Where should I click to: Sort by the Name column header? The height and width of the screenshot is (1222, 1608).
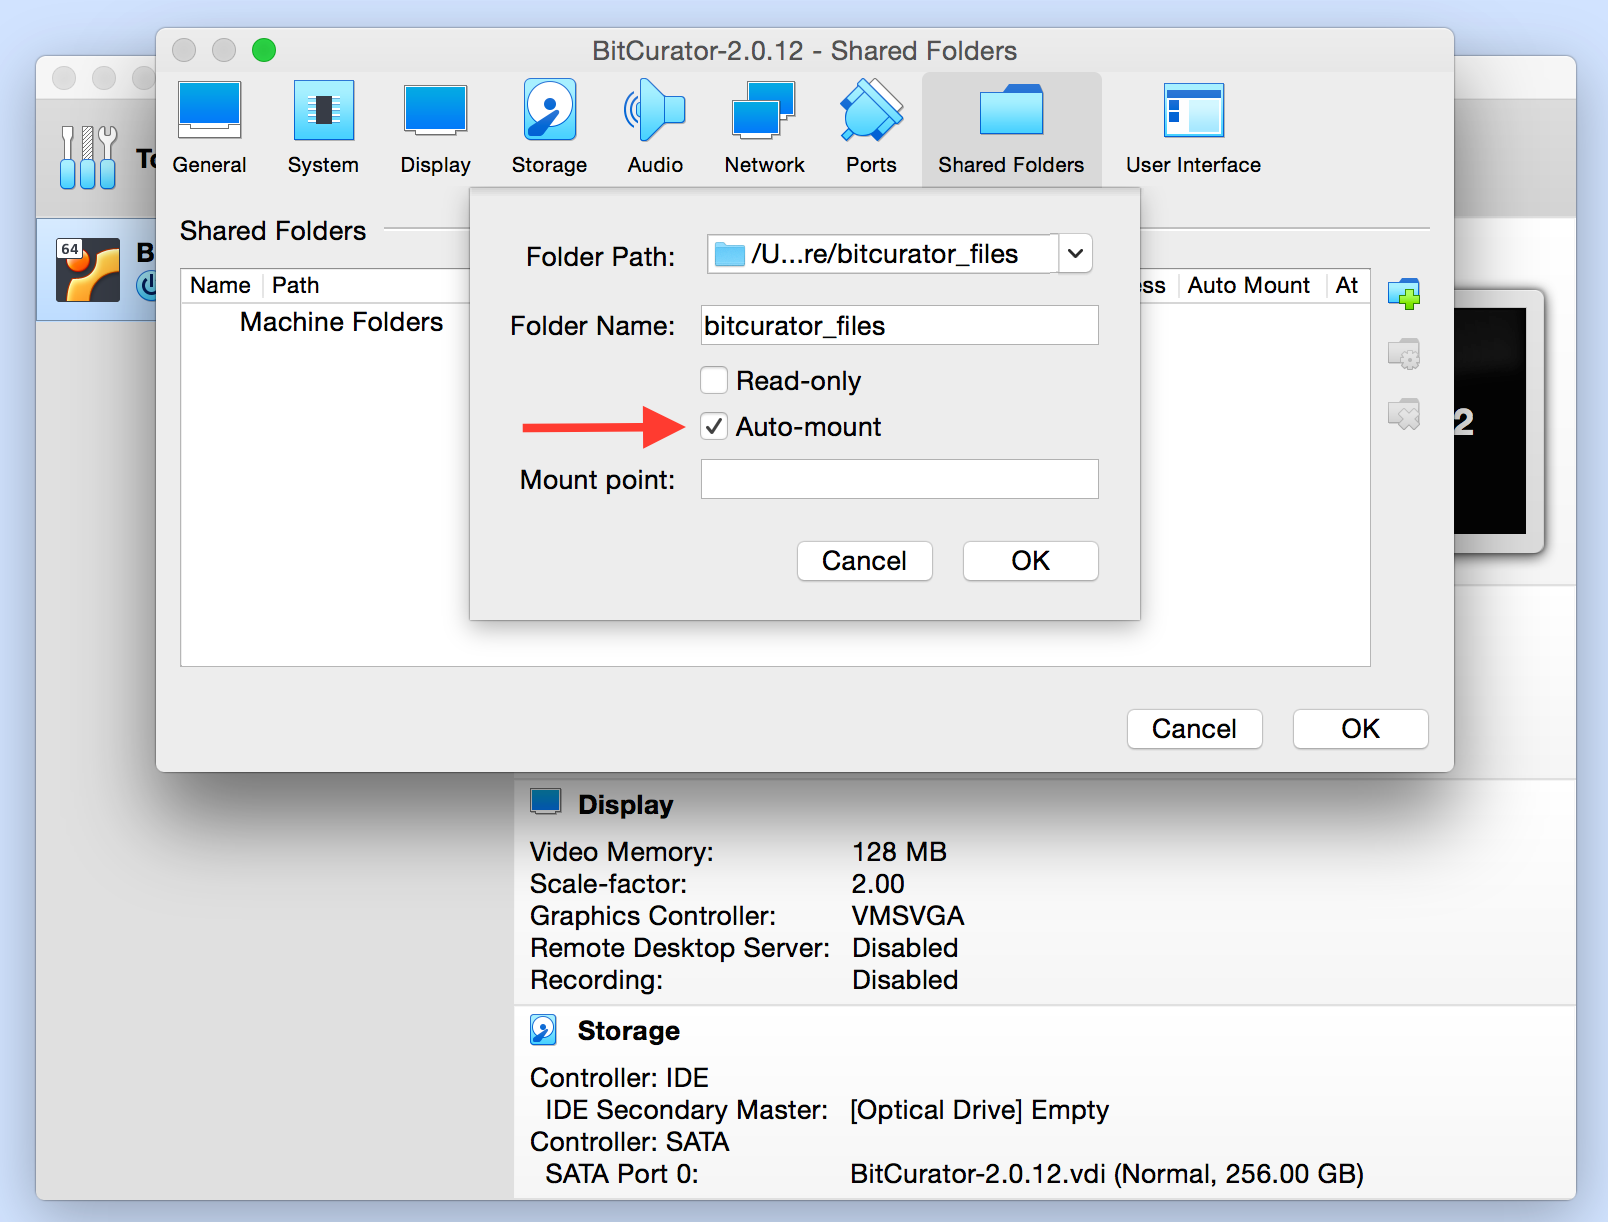pyautogui.click(x=221, y=286)
